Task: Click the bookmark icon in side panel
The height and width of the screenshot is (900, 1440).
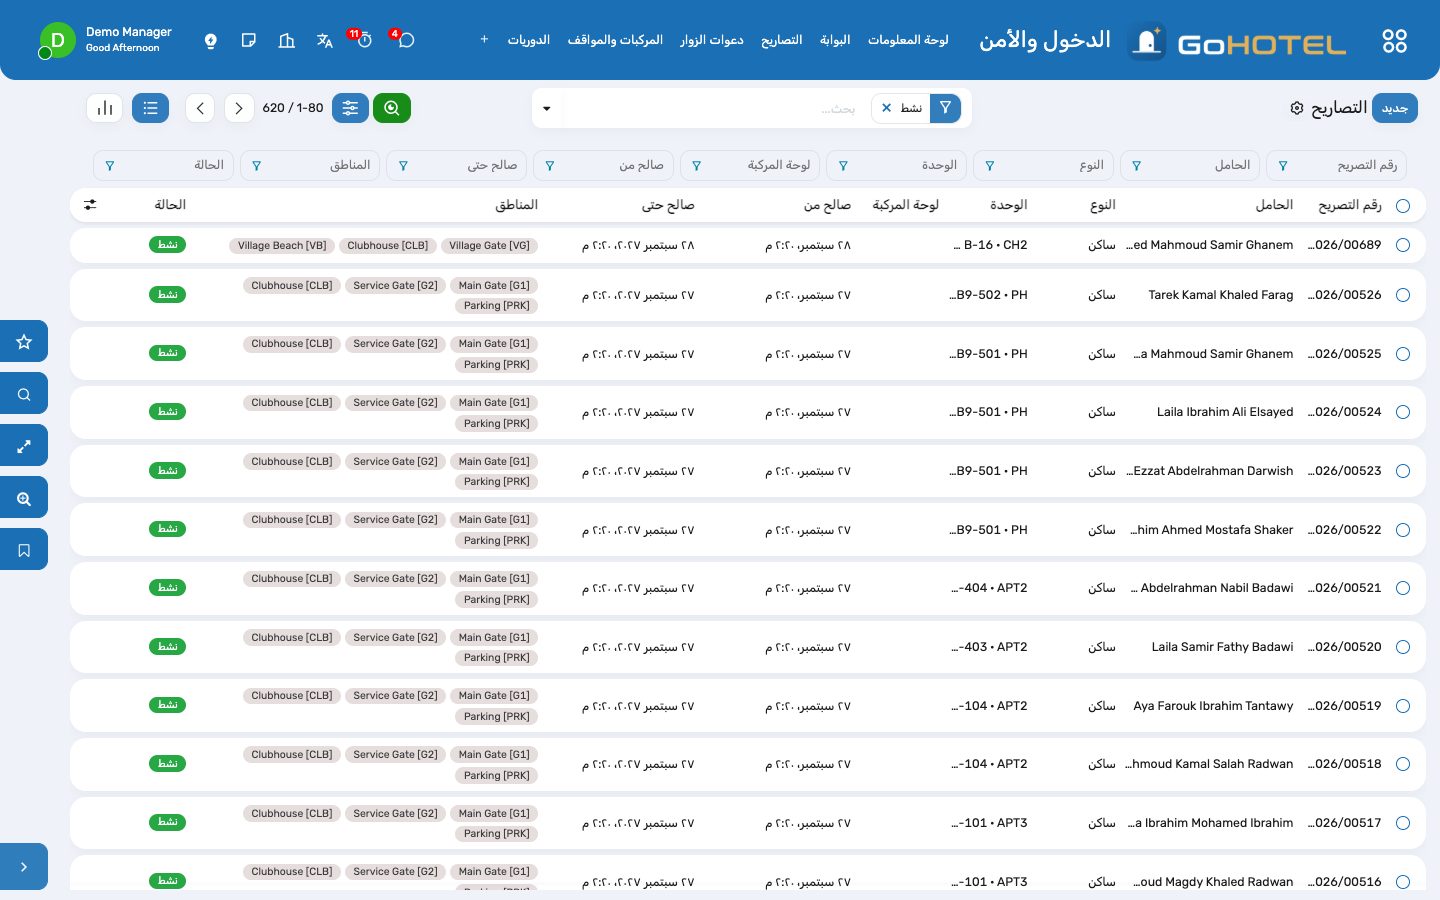Action: tap(24, 550)
